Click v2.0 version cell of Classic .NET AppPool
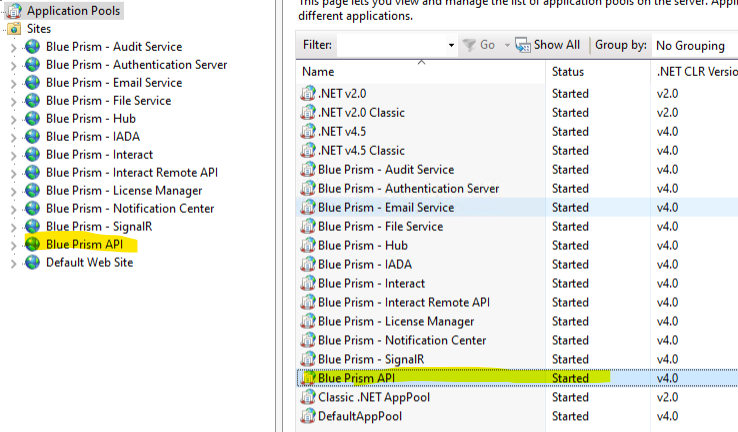Viewport: 738px width, 432px height. (667, 397)
